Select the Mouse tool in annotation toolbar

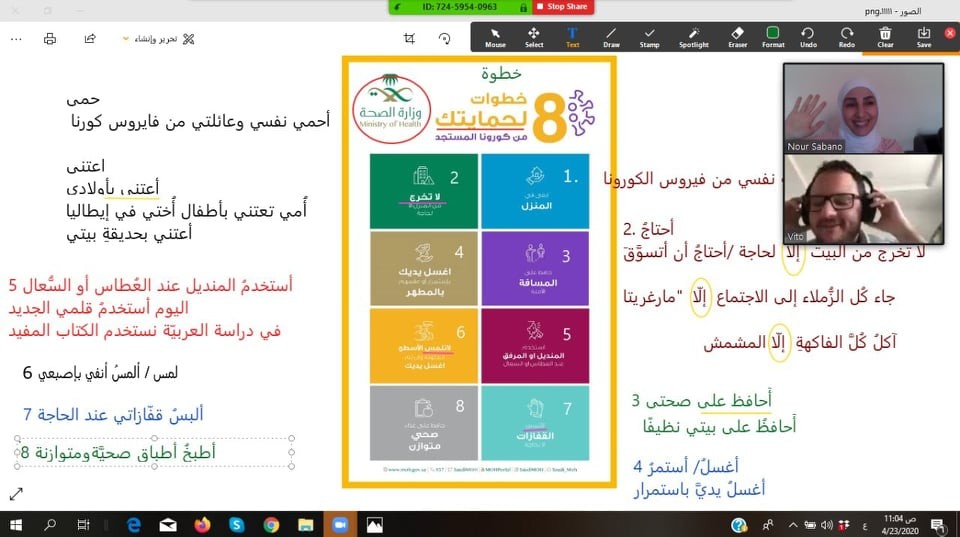tap(495, 36)
